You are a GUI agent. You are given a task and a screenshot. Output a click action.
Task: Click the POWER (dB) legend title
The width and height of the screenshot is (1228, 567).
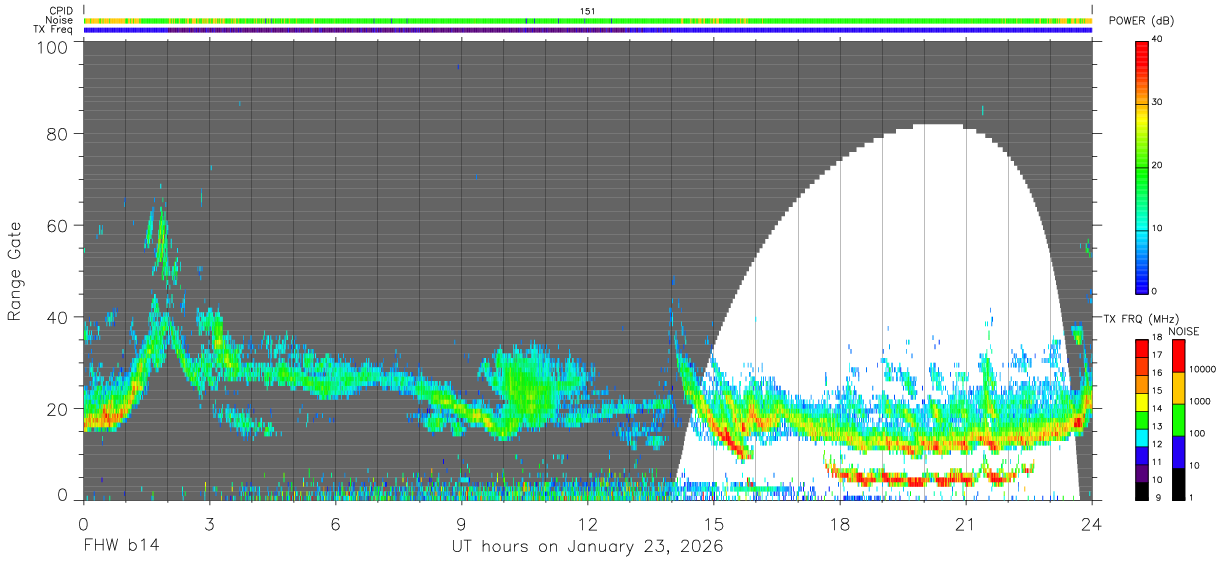pyautogui.click(x=1142, y=21)
